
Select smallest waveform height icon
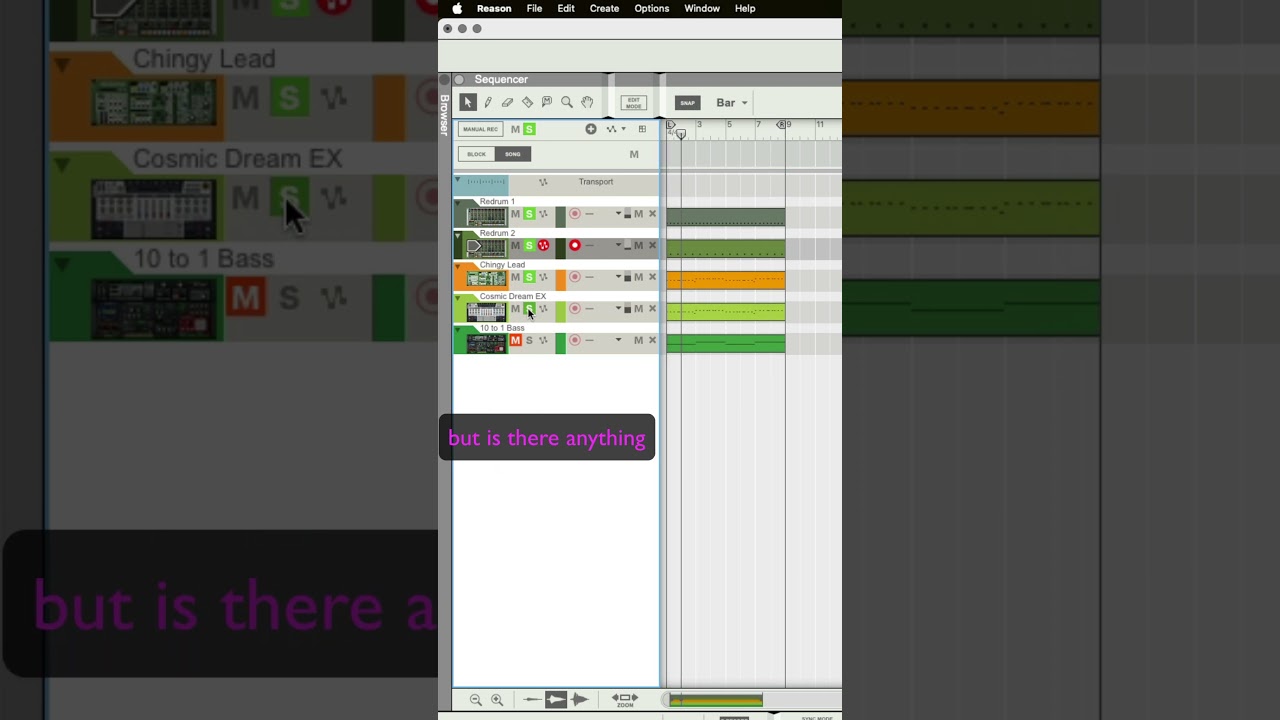point(533,700)
